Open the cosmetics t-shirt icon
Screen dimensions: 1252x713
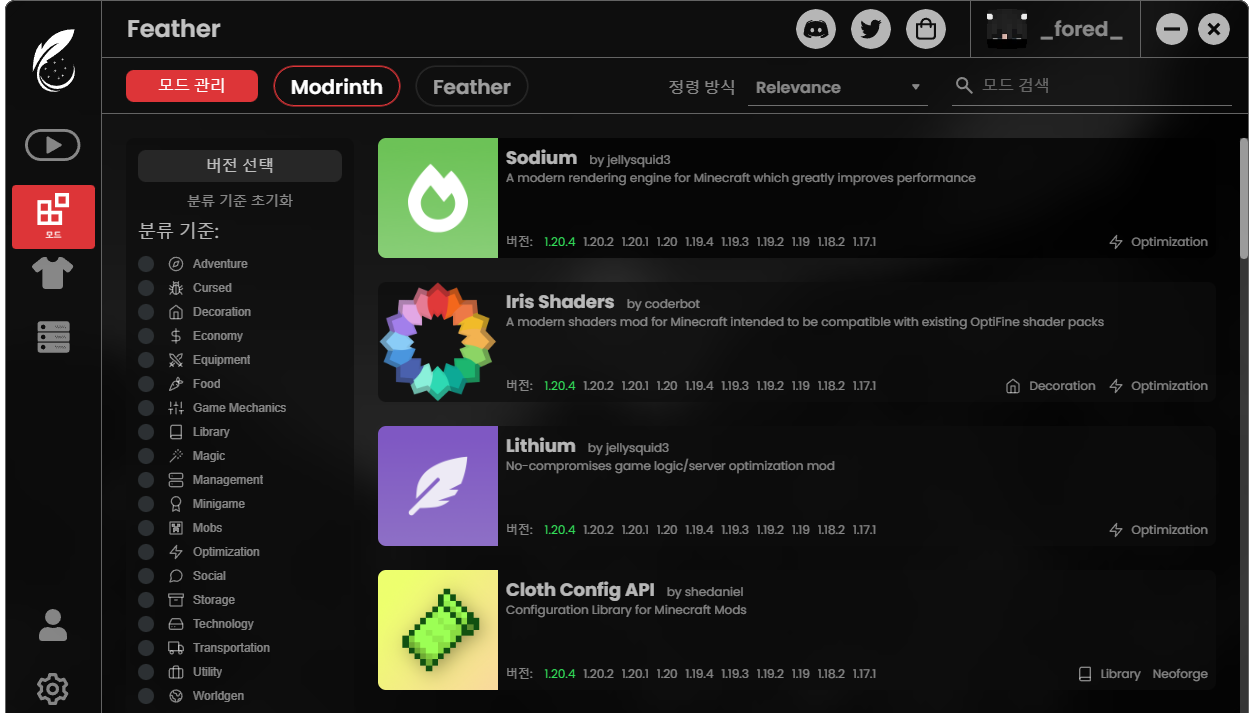click(x=53, y=272)
